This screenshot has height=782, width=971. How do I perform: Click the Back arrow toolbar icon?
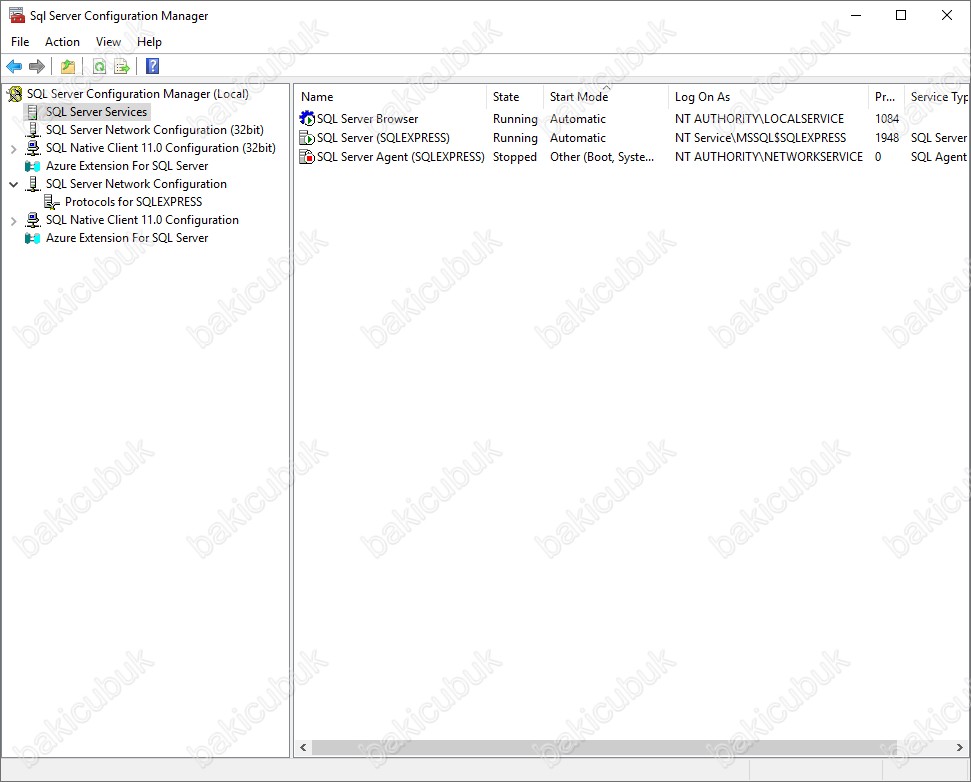[14, 66]
